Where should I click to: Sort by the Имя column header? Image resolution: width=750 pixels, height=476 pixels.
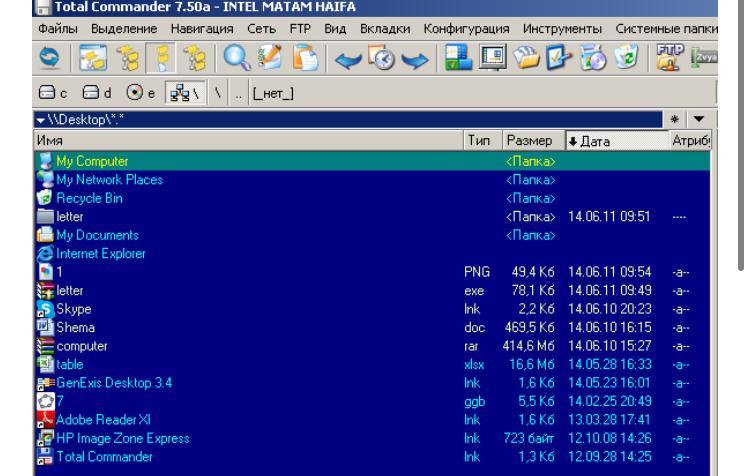248,141
